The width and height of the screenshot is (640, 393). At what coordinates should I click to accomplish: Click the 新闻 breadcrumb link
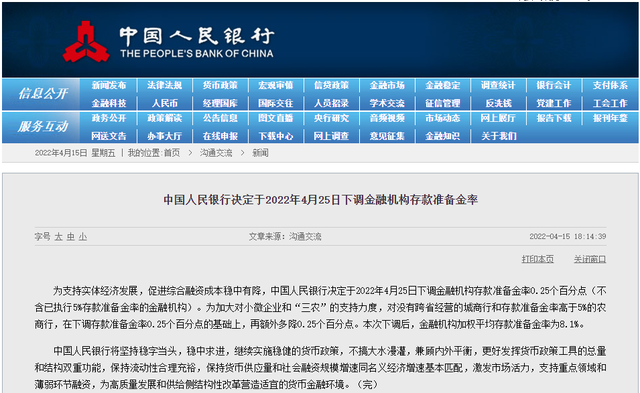coord(260,153)
